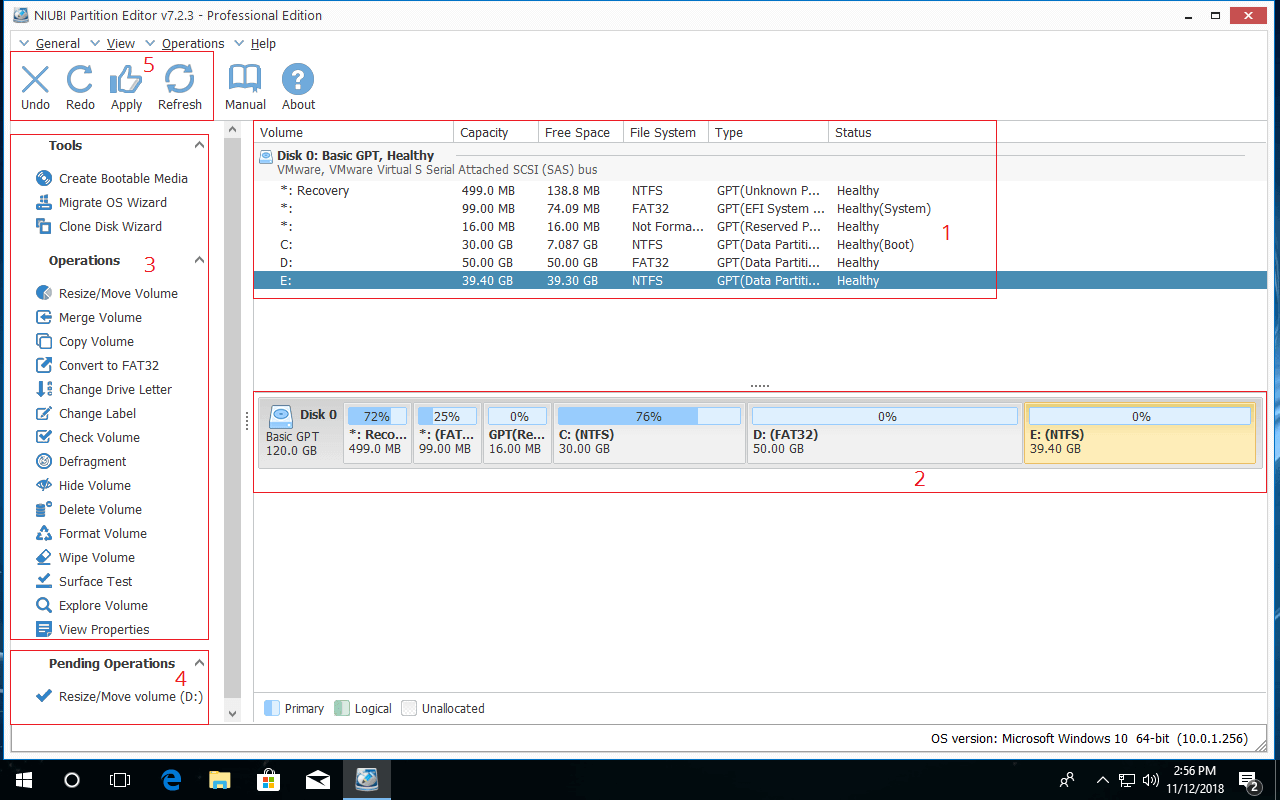Select the Disk 0 120.0 GB label

(302, 433)
